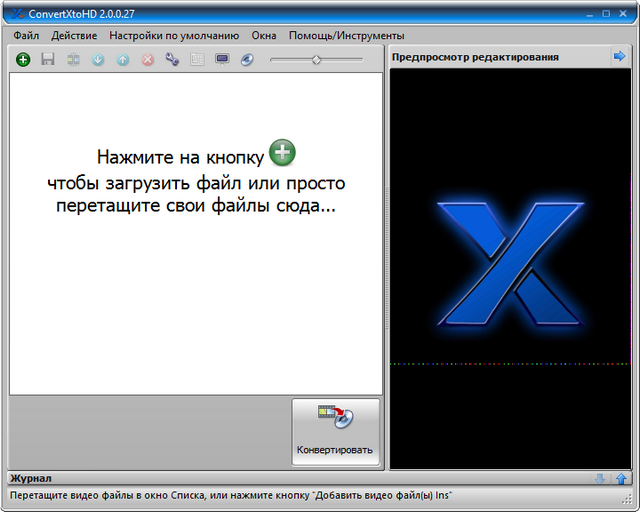The image size is (640, 512).
Task: Click the disc burn toolbar icon
Action: [x=247, y=60]
